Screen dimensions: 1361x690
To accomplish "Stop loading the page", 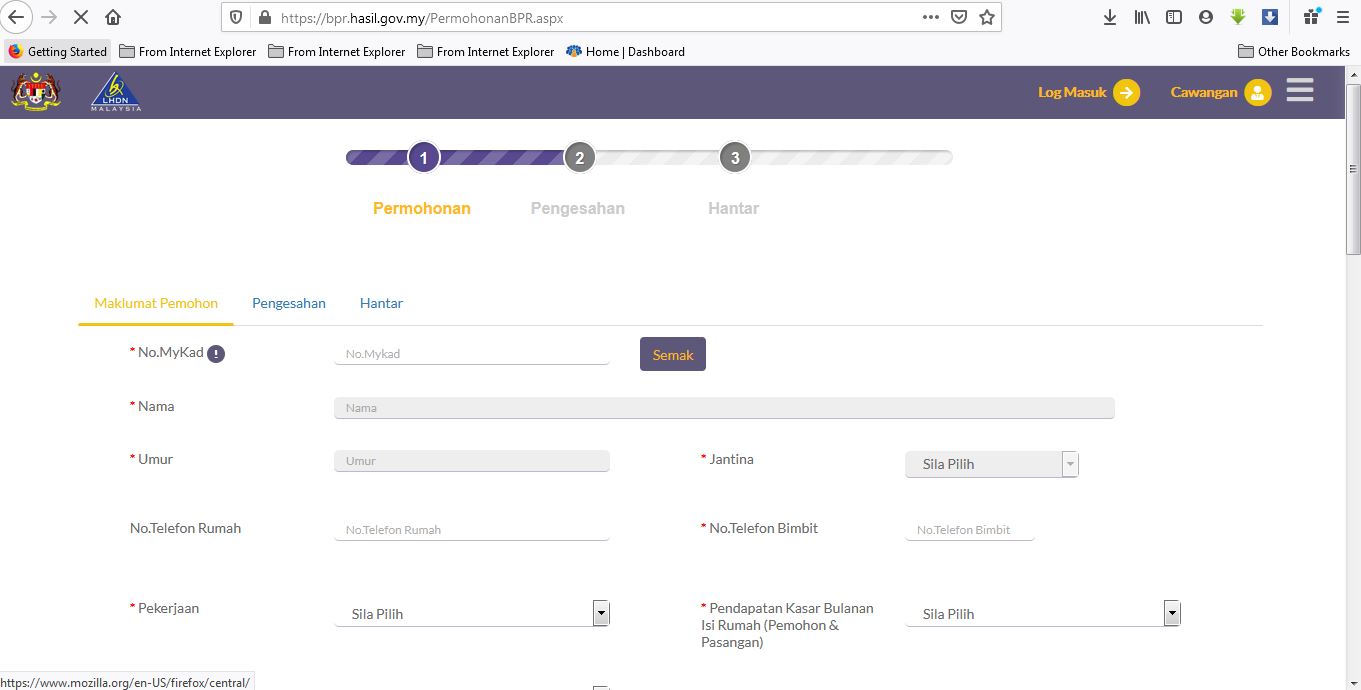I will [81, 17].
